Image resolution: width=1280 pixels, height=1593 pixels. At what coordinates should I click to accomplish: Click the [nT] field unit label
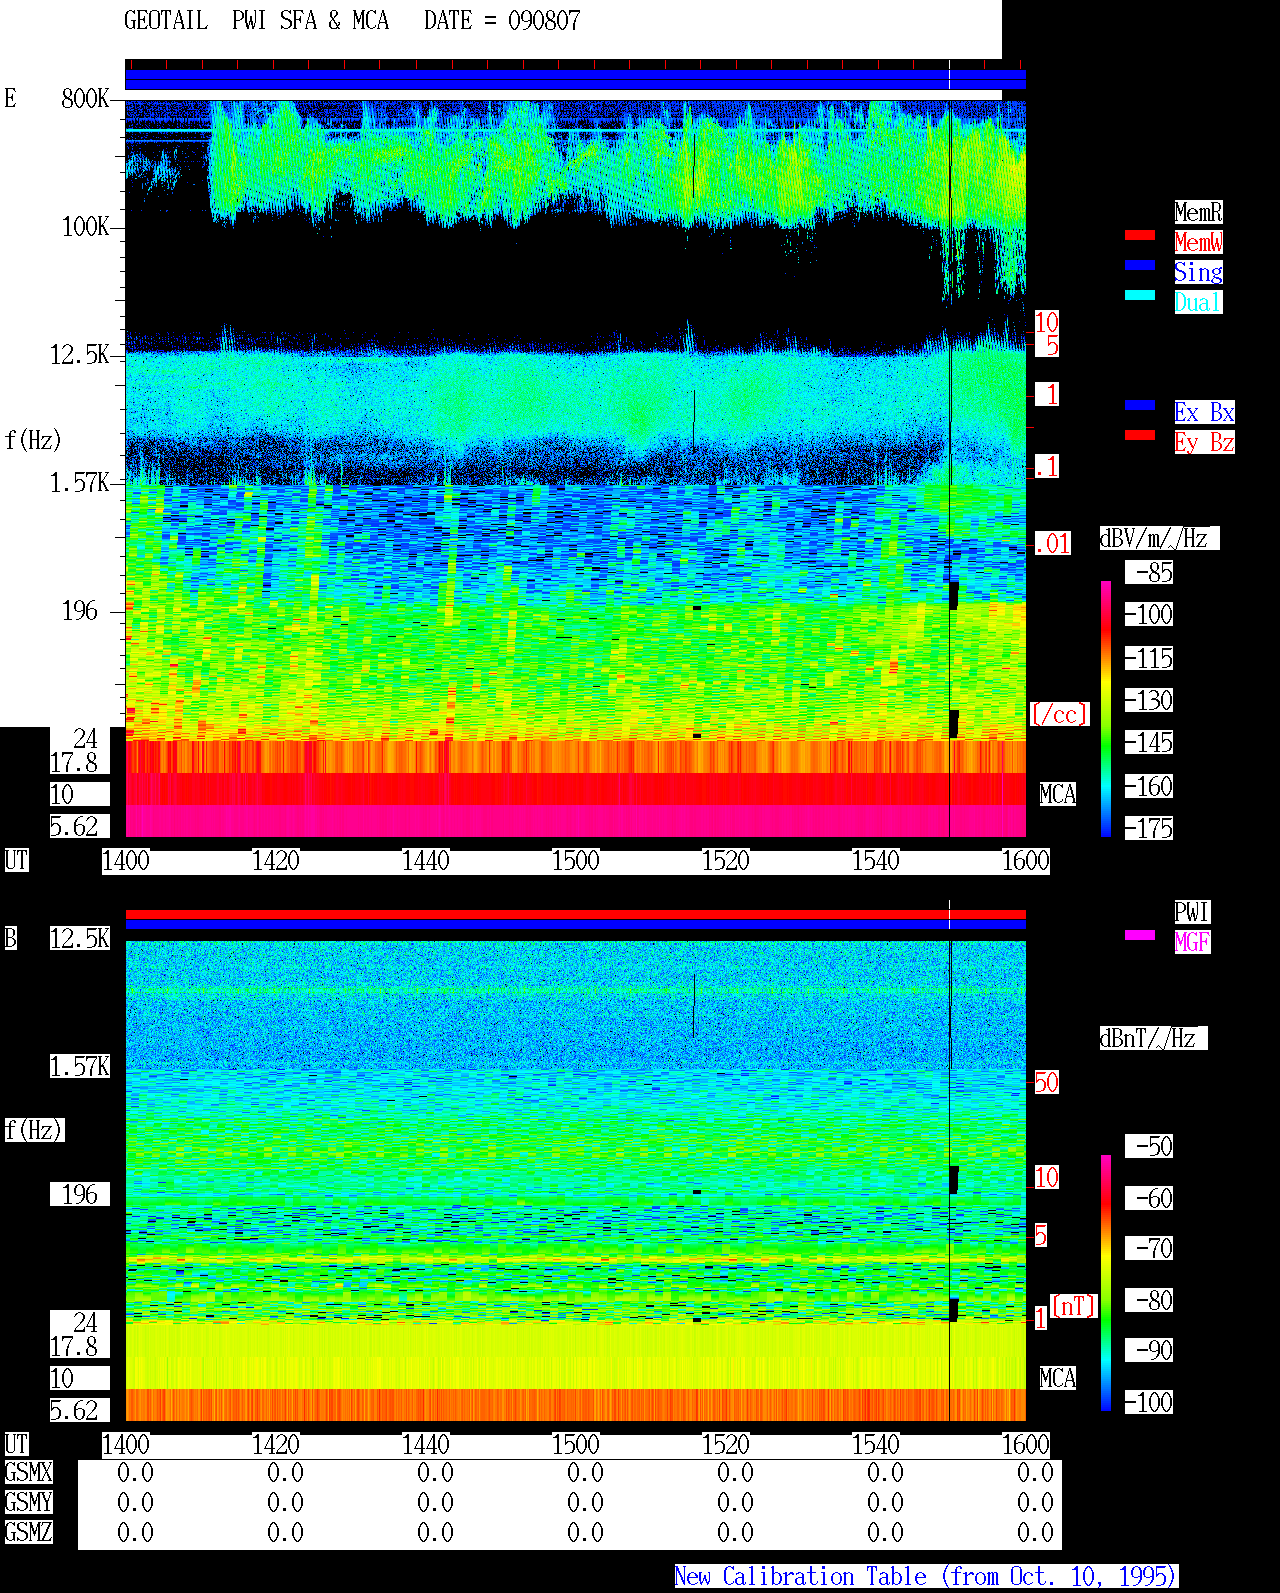(1074, 1306)
